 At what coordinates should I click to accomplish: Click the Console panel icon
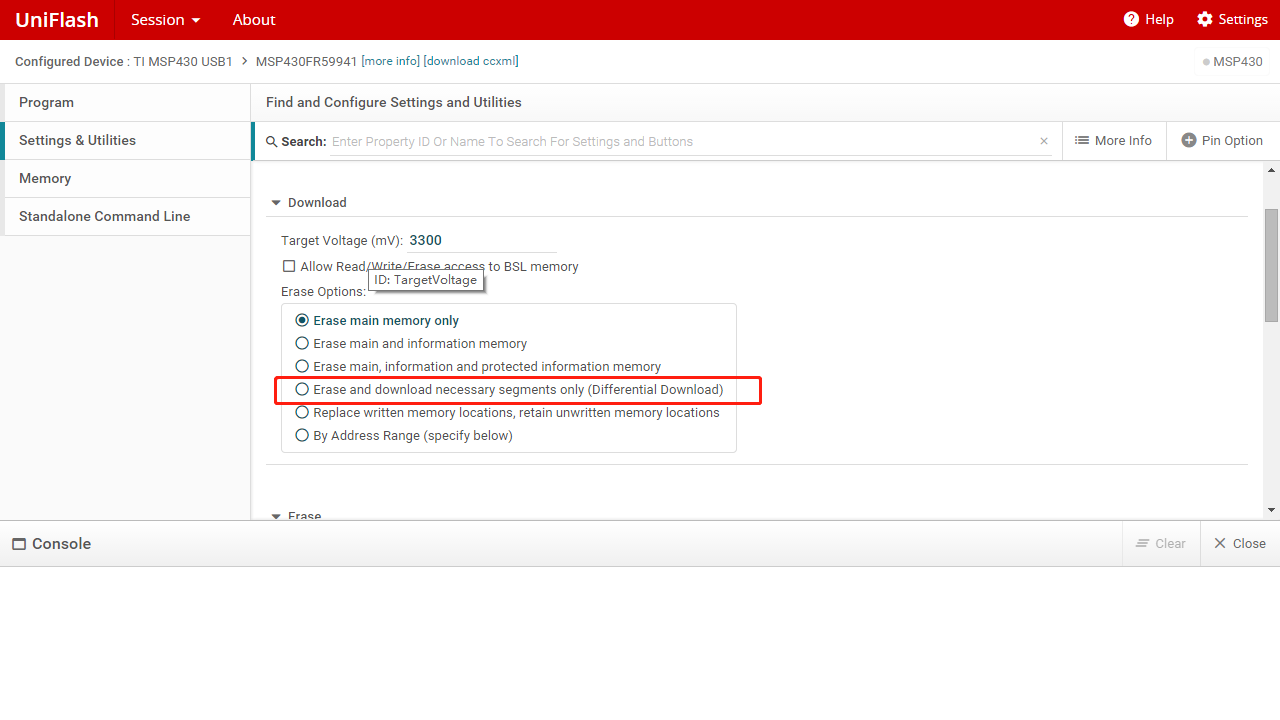19,544
